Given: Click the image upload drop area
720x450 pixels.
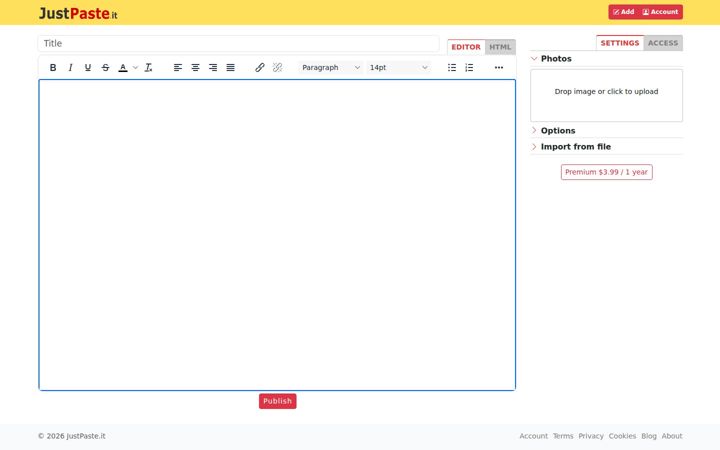Looking at the screenshot, I should point(606,96).
